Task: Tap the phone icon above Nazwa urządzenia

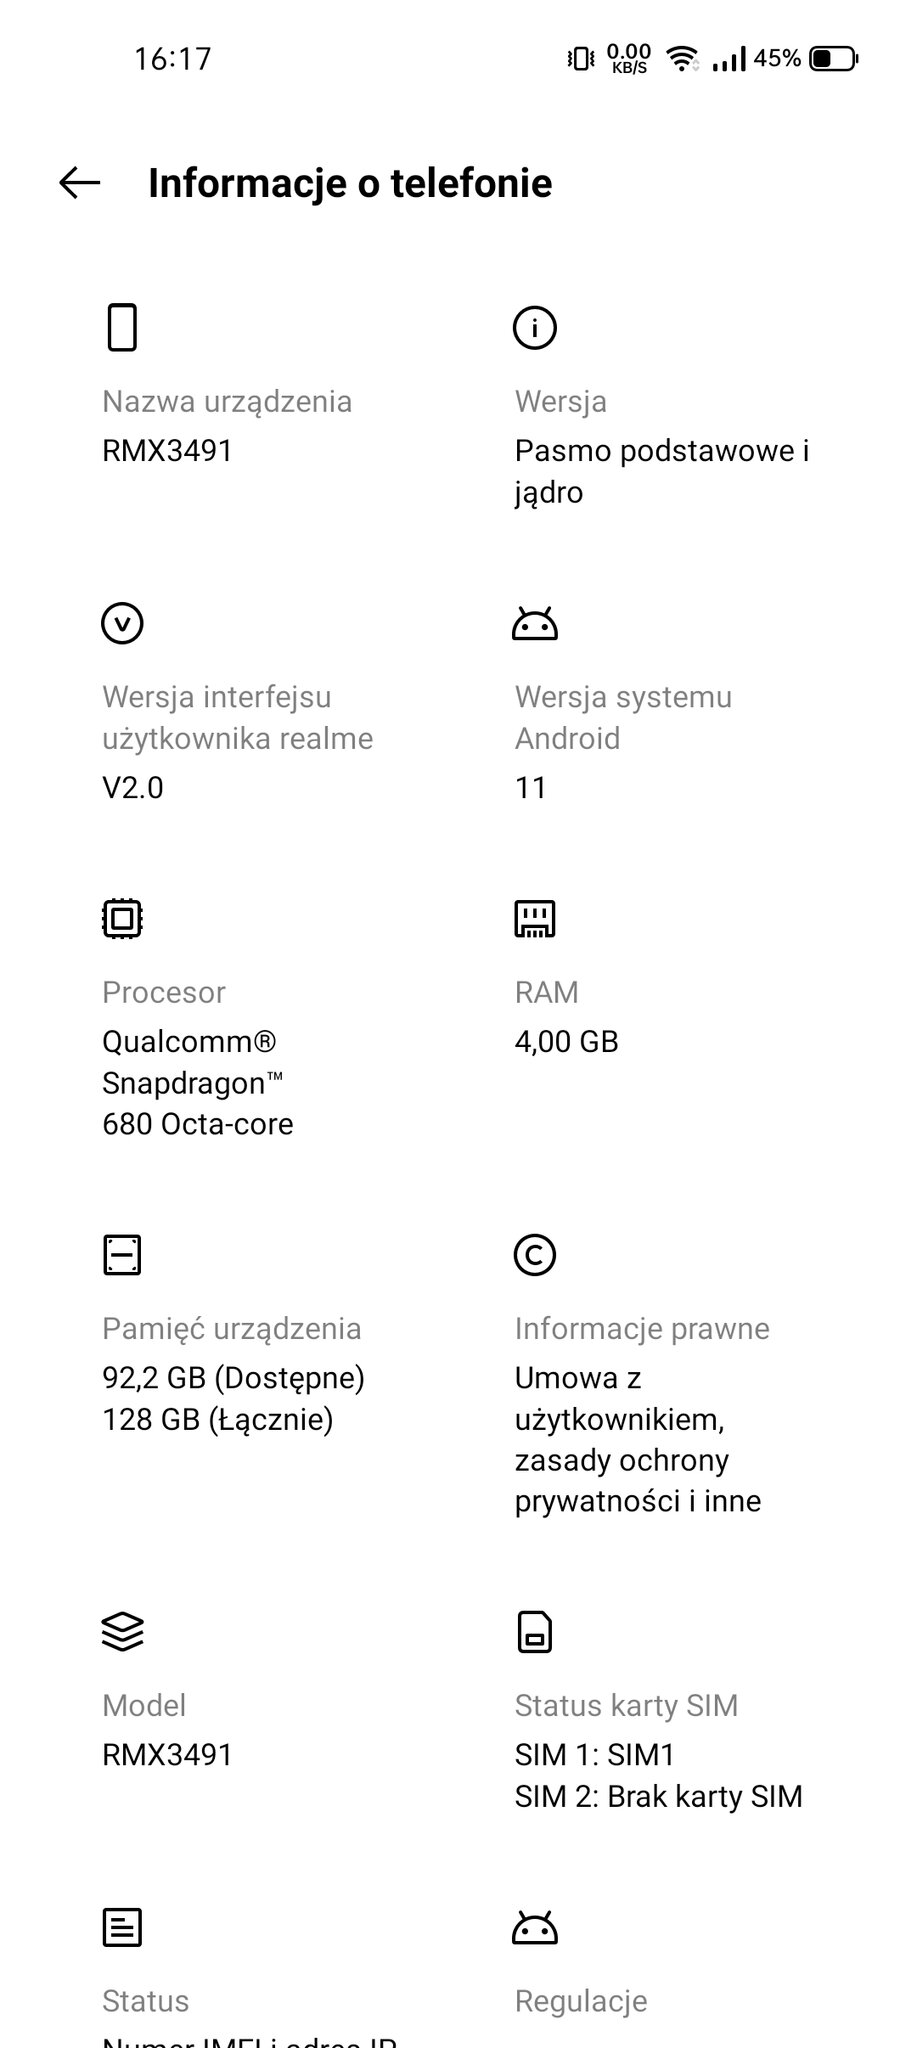Action: click(122, 327)
